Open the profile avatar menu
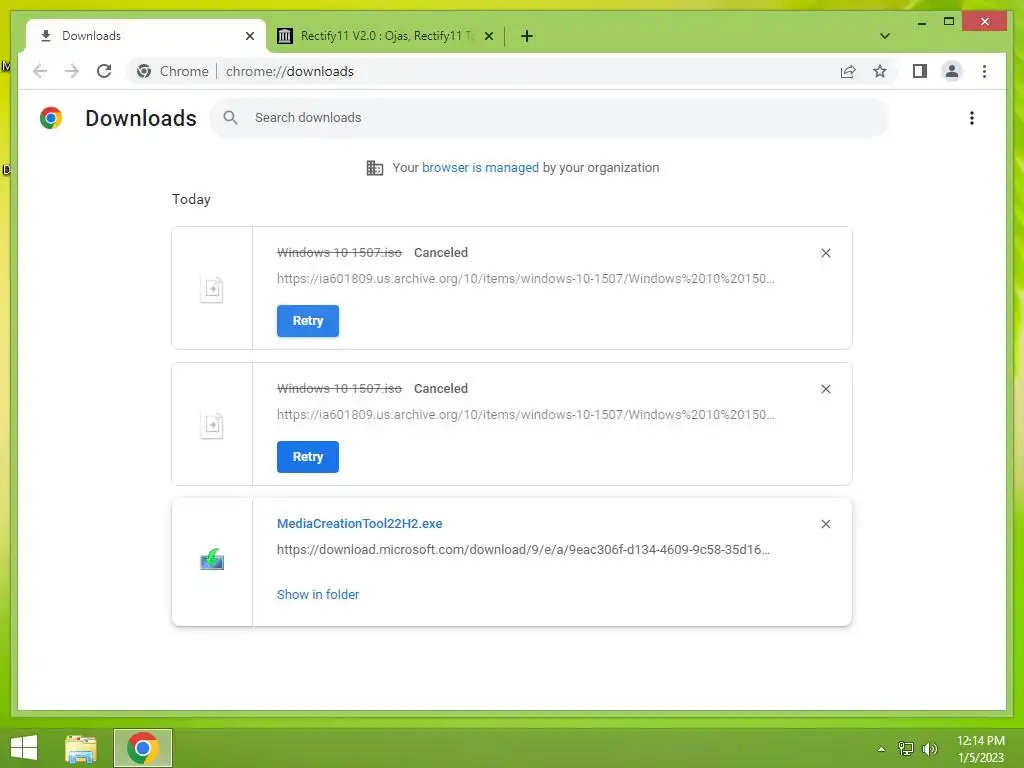Screen dimensions: 1024x768 click(x=952, y=71)
